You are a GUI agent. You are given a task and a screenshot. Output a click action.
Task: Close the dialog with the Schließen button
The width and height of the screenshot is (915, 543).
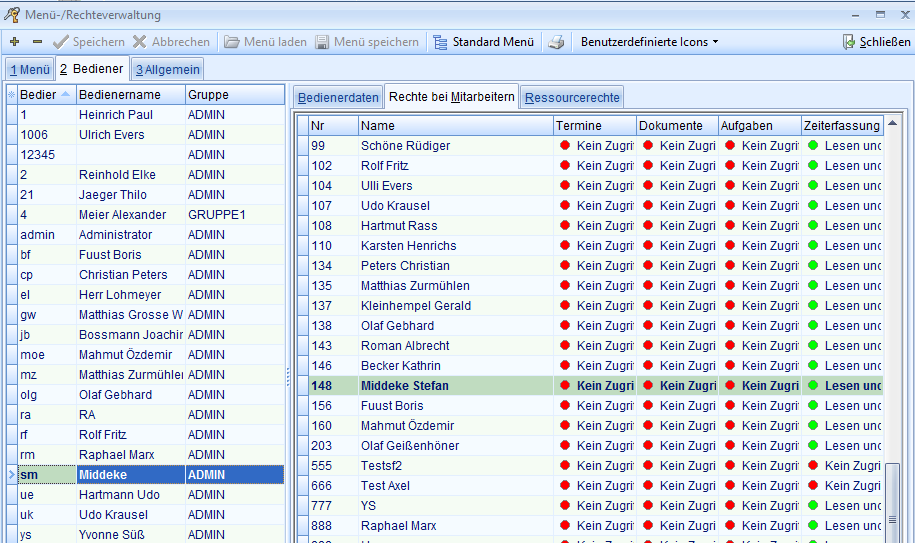pos(877,42)
